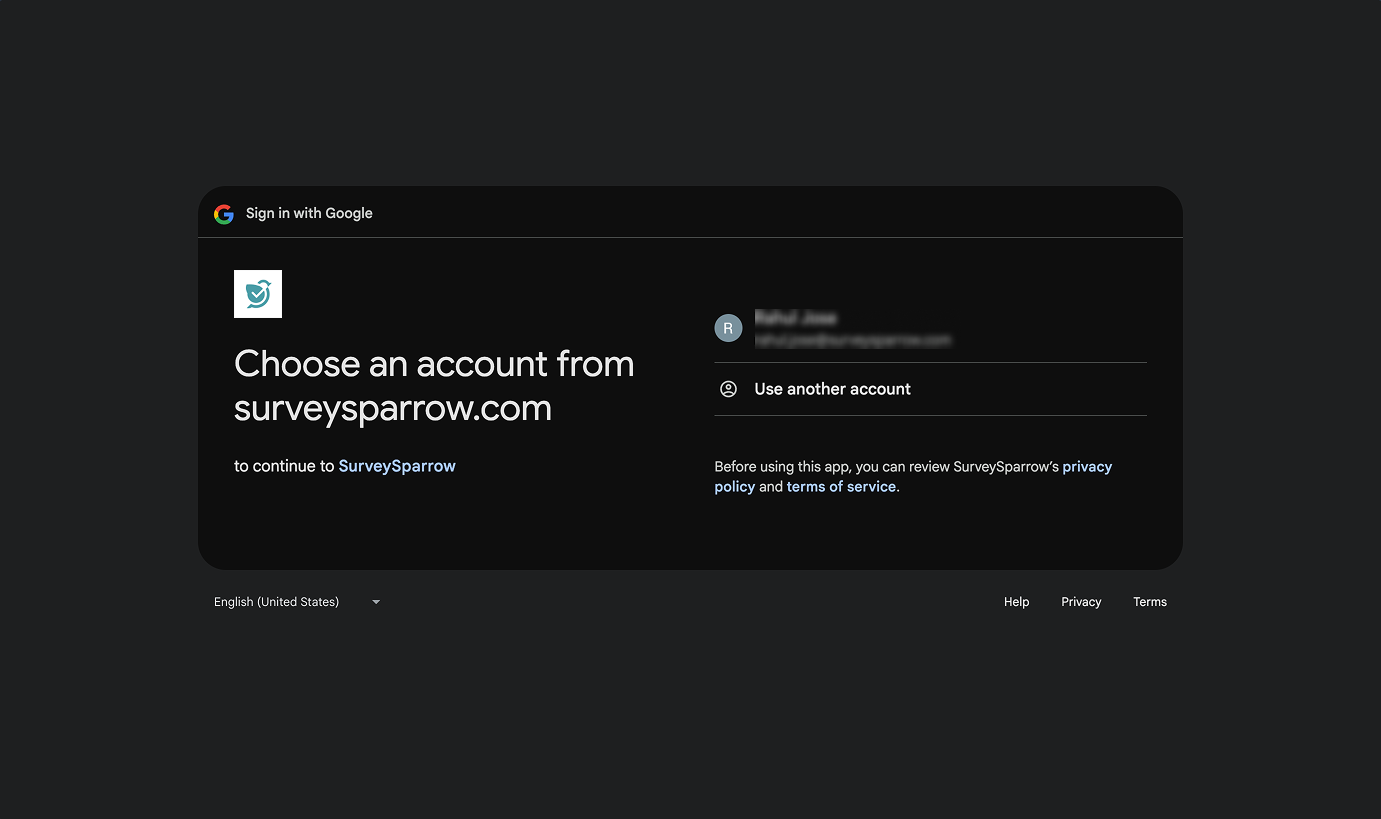Viewport: 1381px width, 819px height.
Task: Select the English (United States) language selector
Action: 277,602
